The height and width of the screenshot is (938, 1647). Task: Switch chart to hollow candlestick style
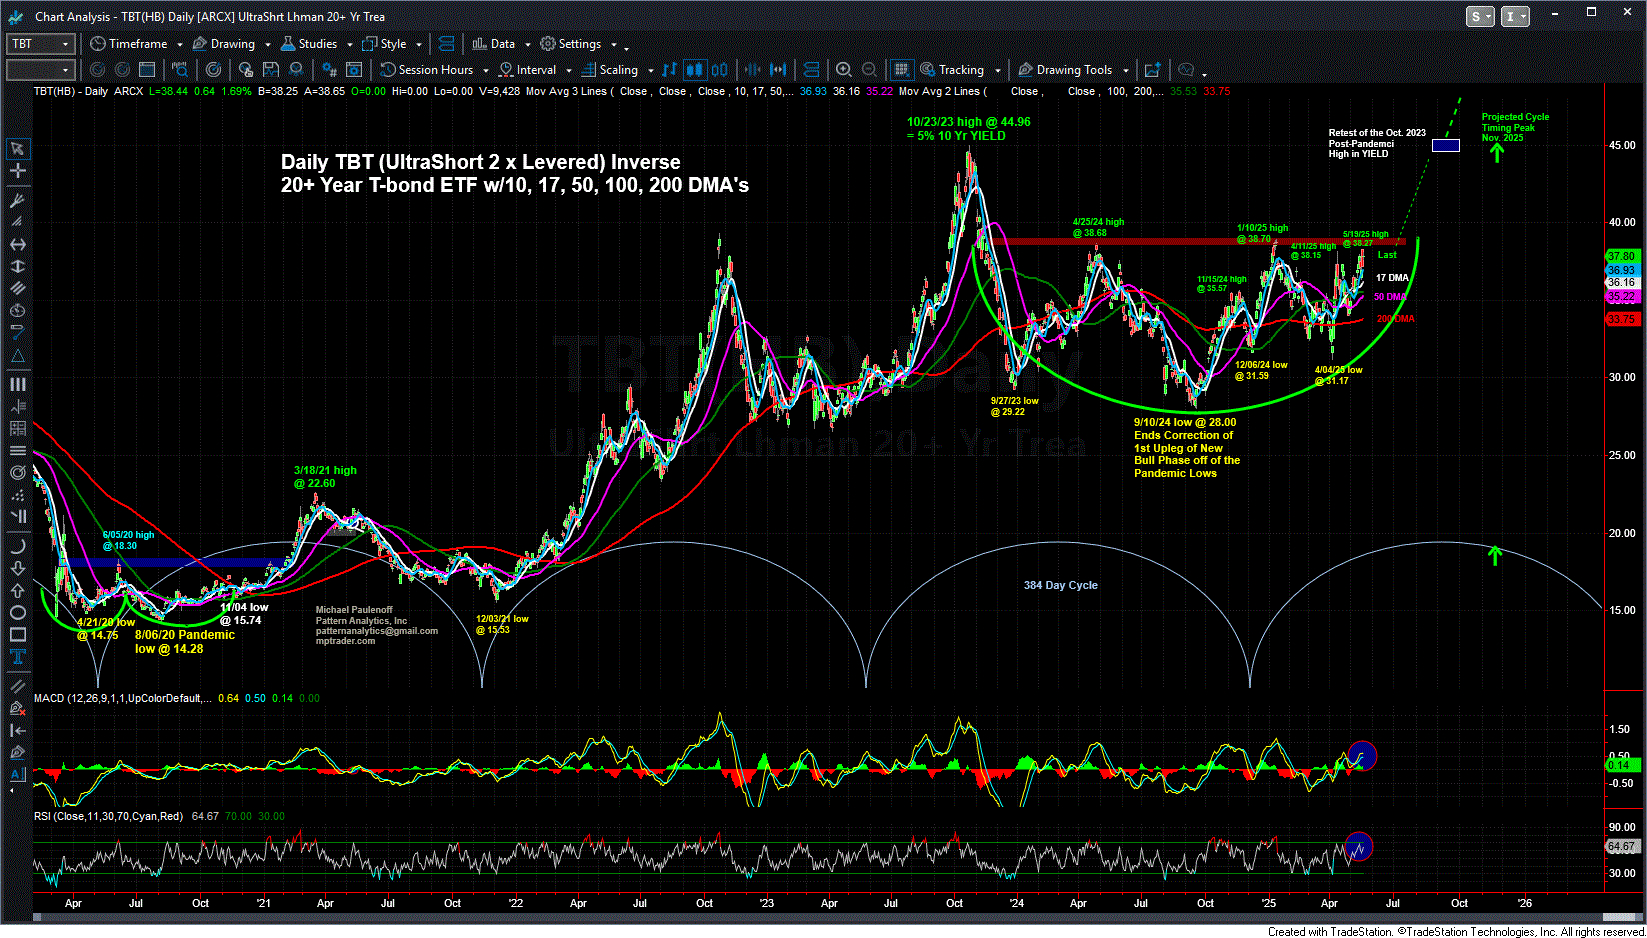[720, 70]
